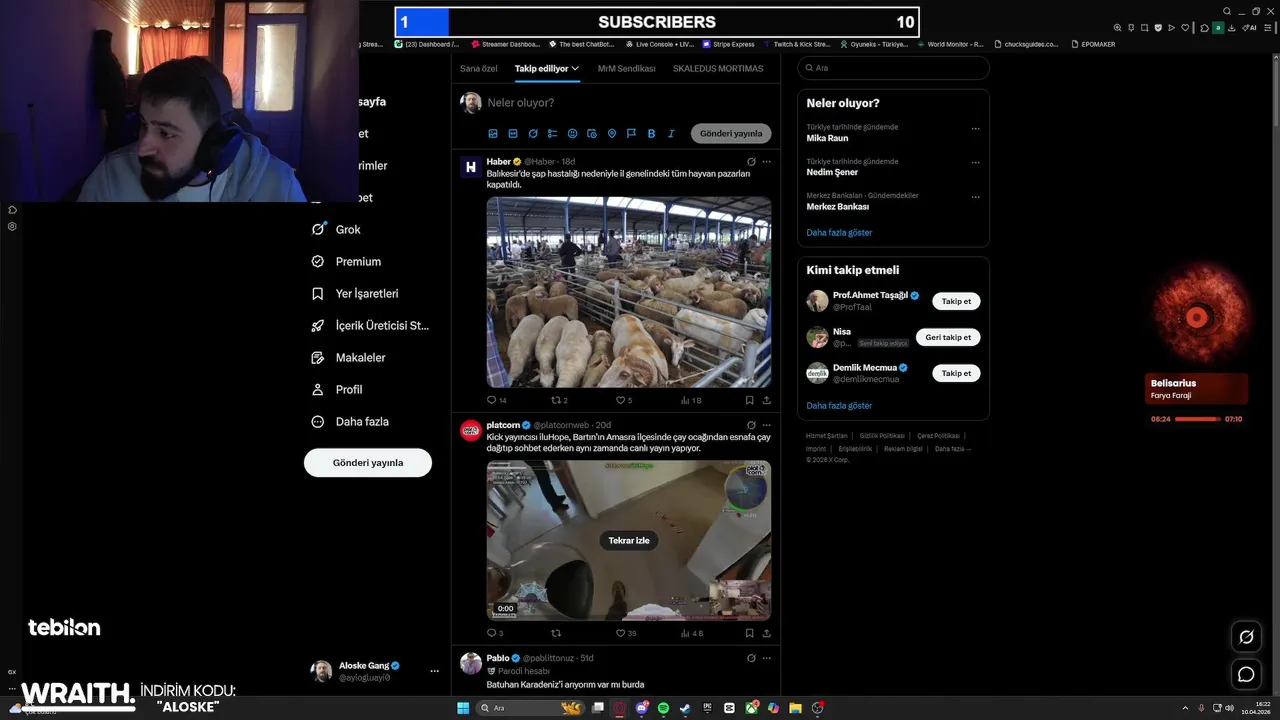Screen dimensions: 1280x720
Task: Click the flag icon in composer toolbar
Action: [631, 133]
